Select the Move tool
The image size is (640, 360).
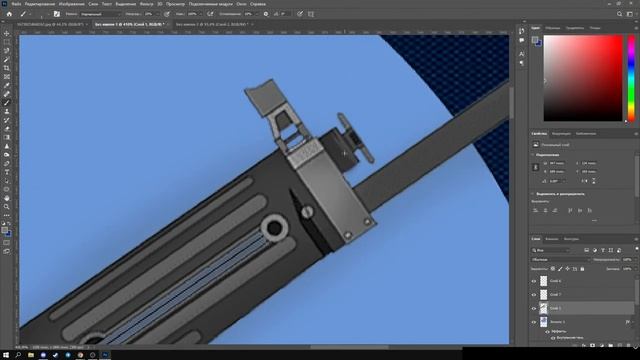[7, 33]
